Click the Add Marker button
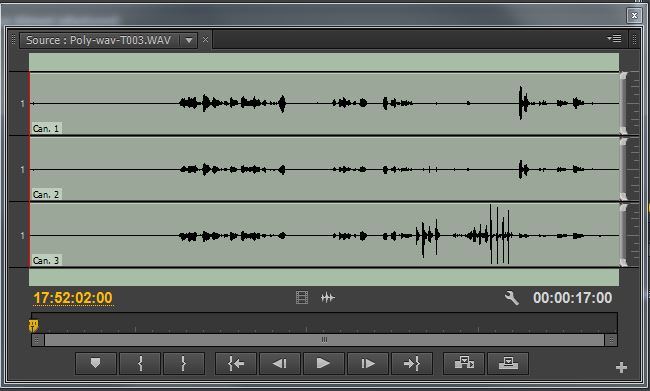The width and height of the screenshot is (650, 391). tap(96, 364)
